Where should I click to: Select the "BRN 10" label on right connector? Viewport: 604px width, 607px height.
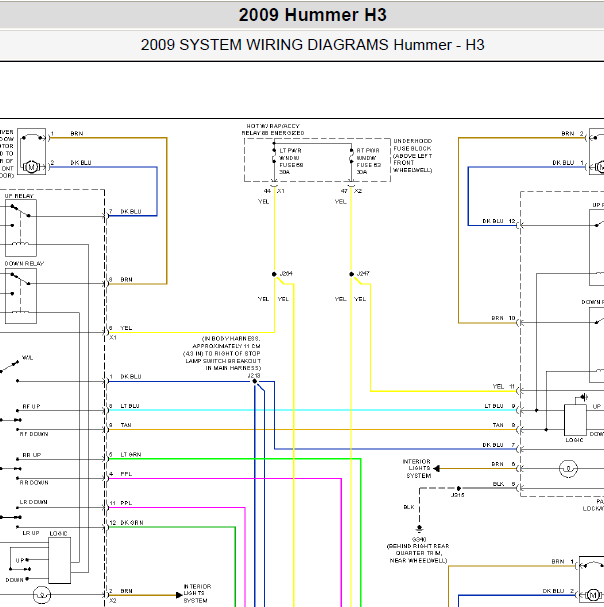click(x=504, y=318)
